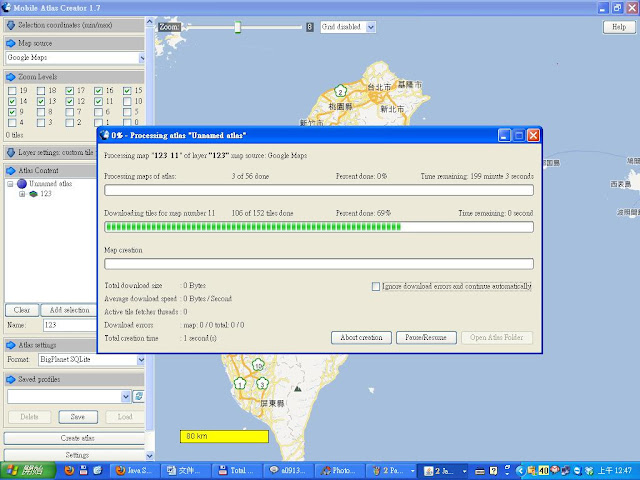Open the BigPlanet SQLite format dropdown
This screenshot has width=640, height=480.
tap(141, 360)
